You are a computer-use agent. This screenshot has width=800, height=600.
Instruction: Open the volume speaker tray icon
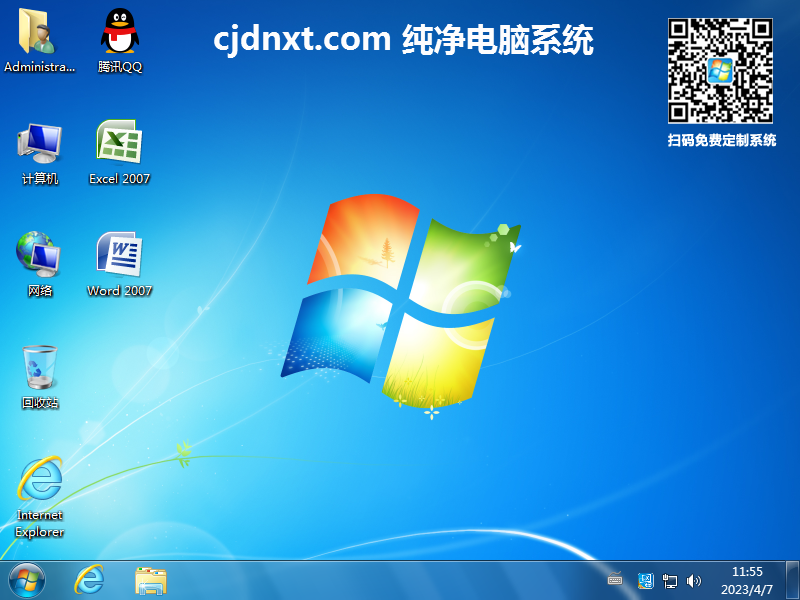(x=693, y=581)
